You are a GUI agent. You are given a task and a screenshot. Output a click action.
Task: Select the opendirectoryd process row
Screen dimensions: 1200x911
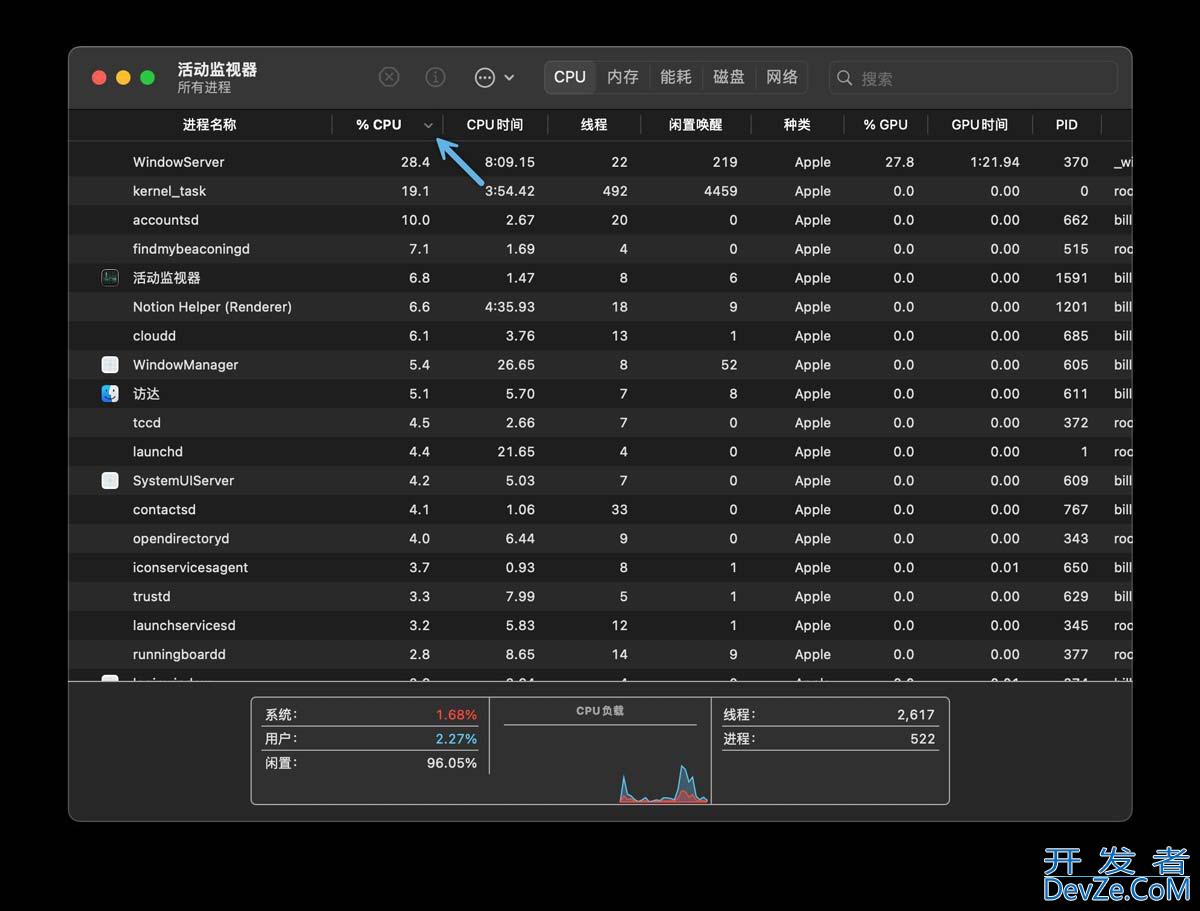point(600,539)
